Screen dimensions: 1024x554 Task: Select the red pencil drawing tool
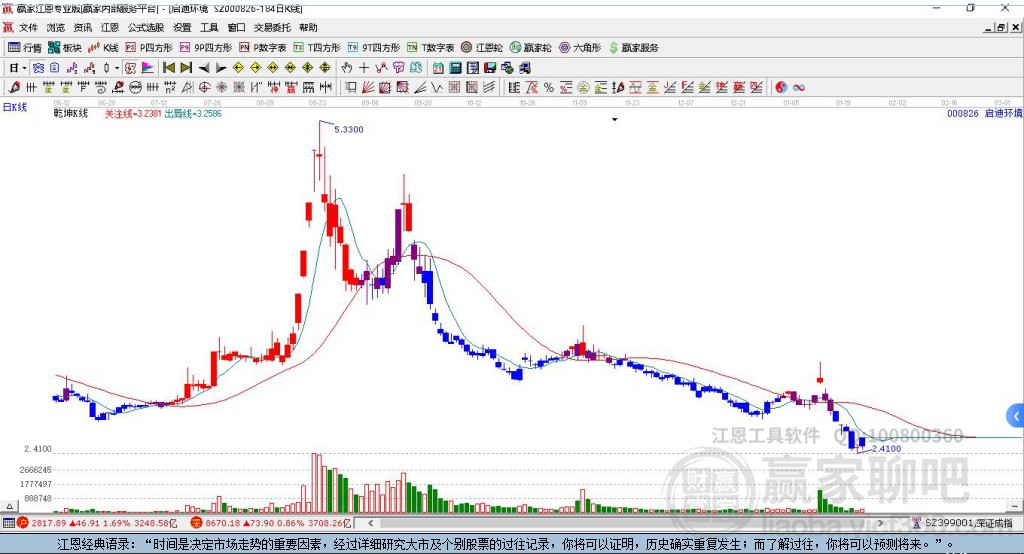coord(14,88)
